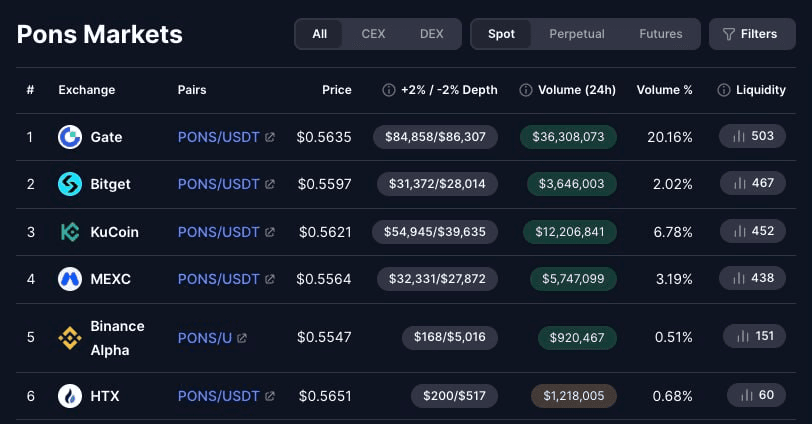Open external link icon for PONS/U pair
The width and height of the screenshot is (812, 424).
[x=242, y=338]
